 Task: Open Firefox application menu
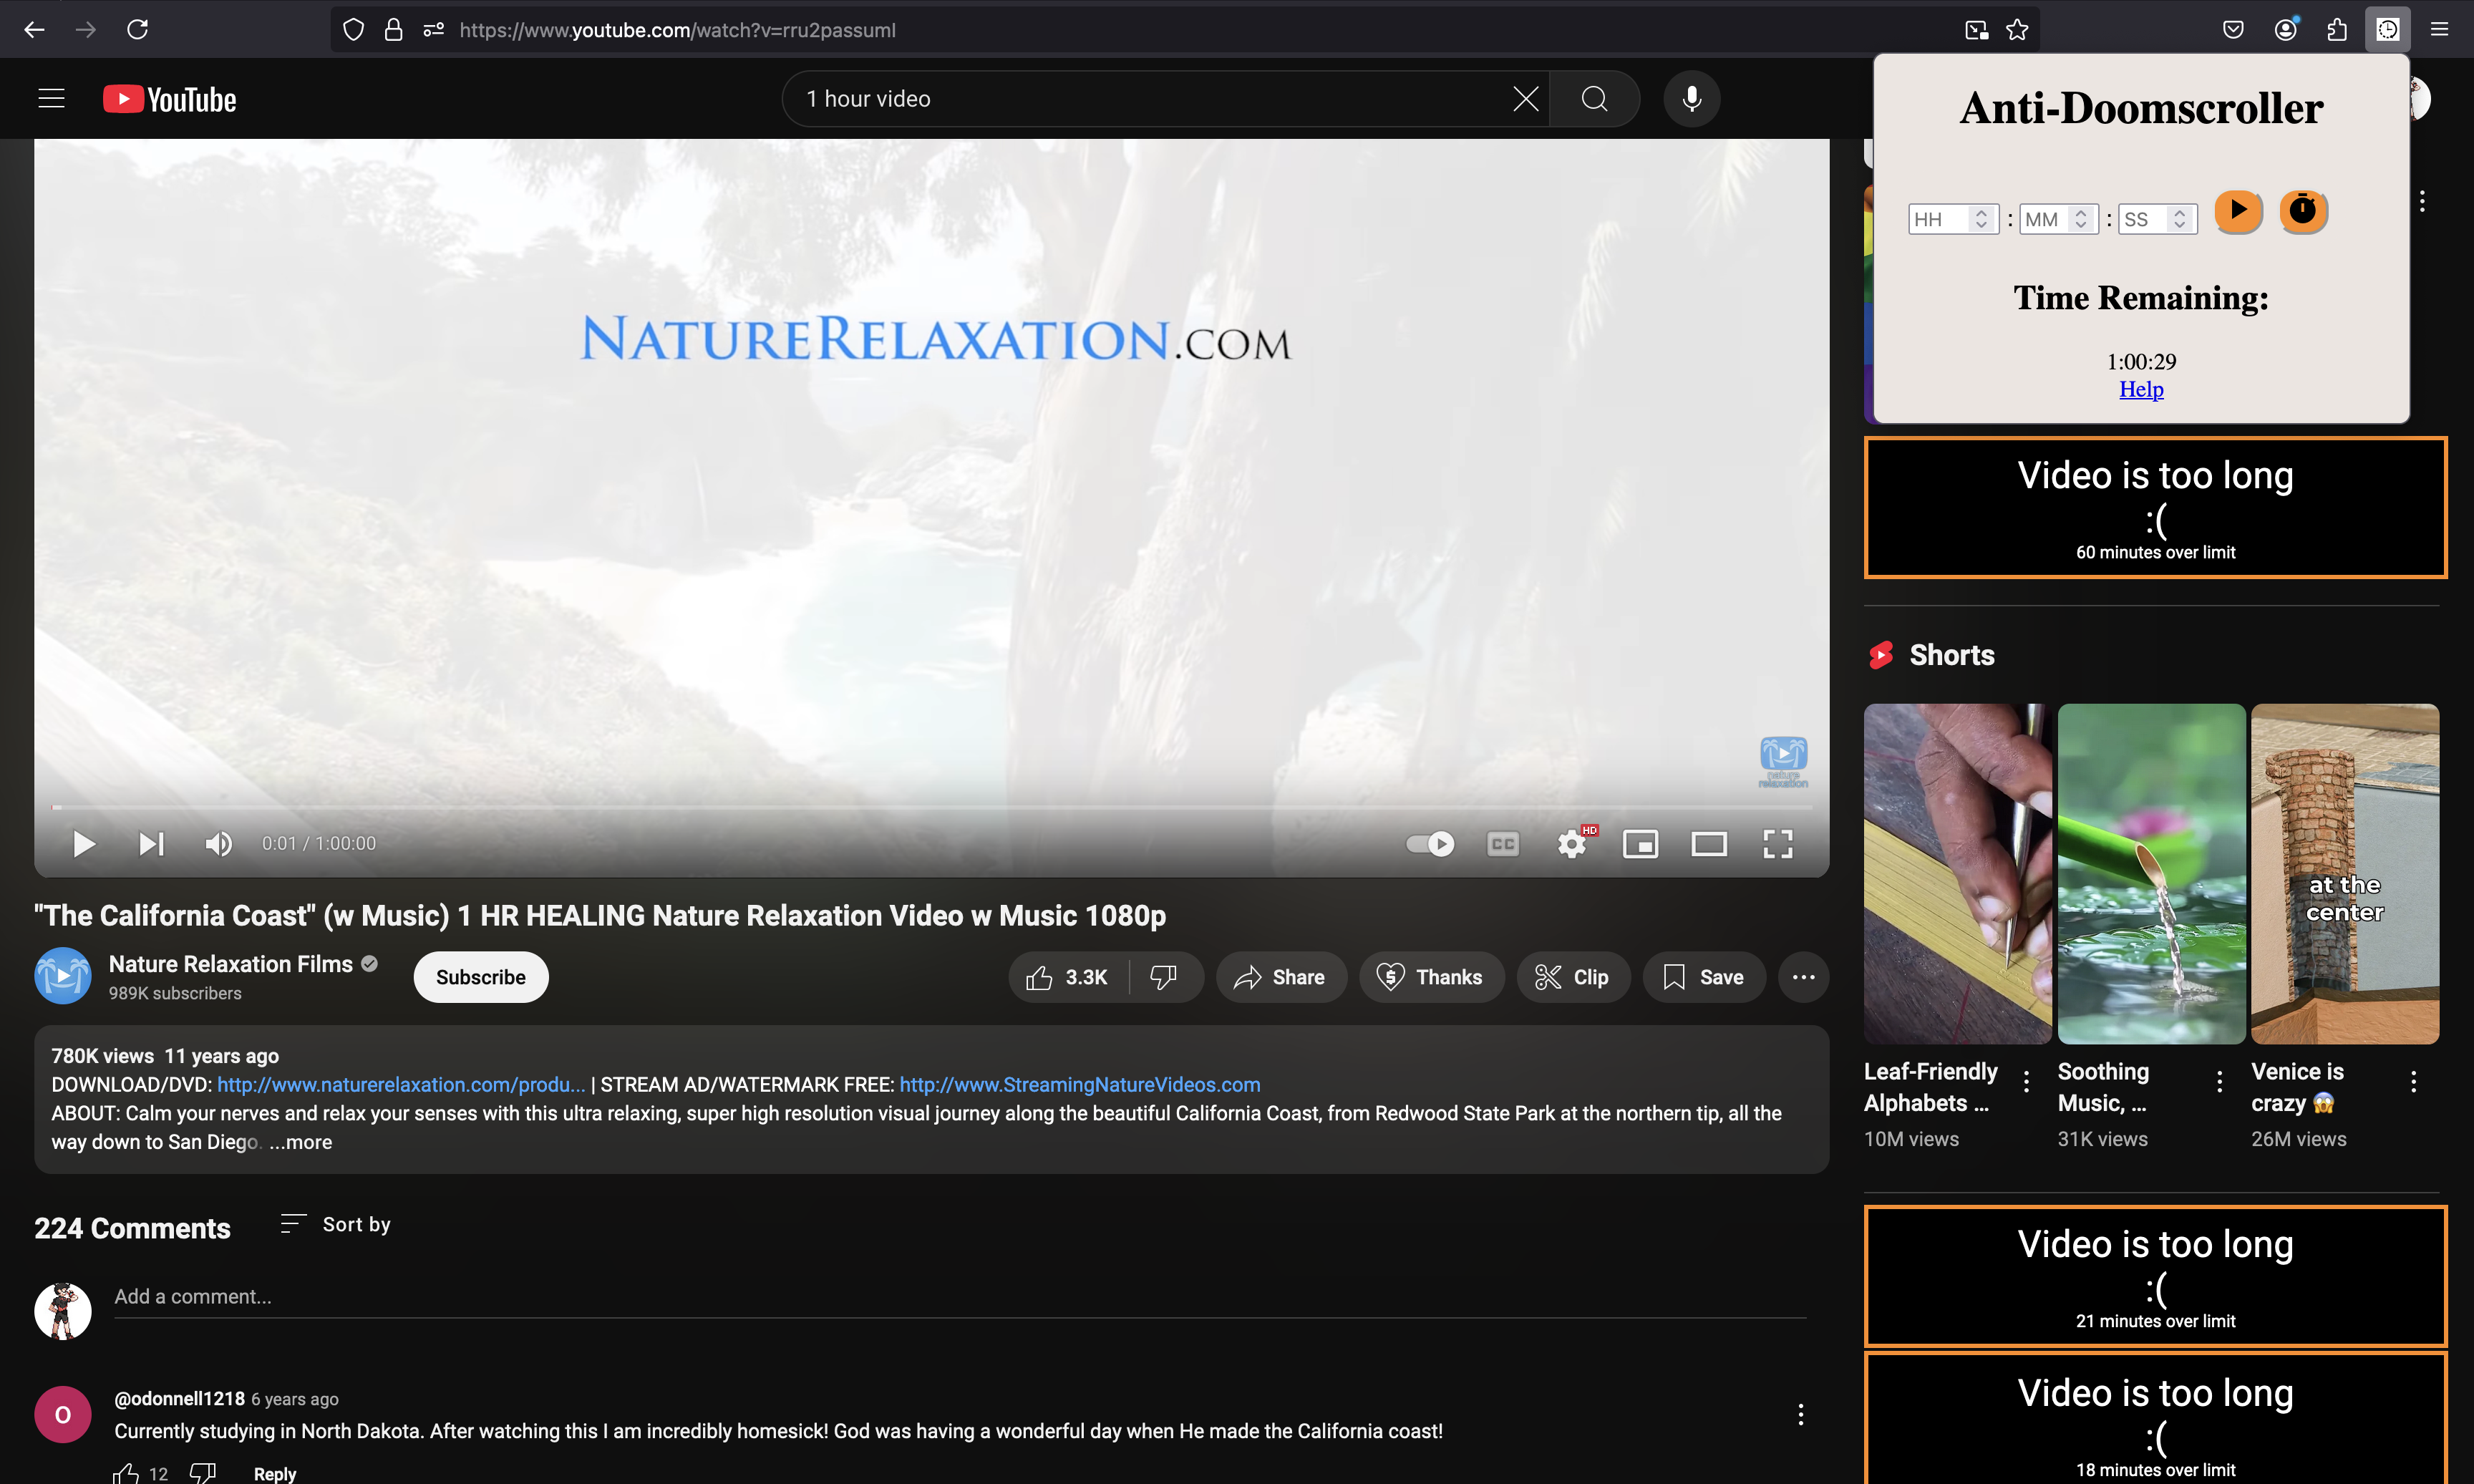(2439, 30)
